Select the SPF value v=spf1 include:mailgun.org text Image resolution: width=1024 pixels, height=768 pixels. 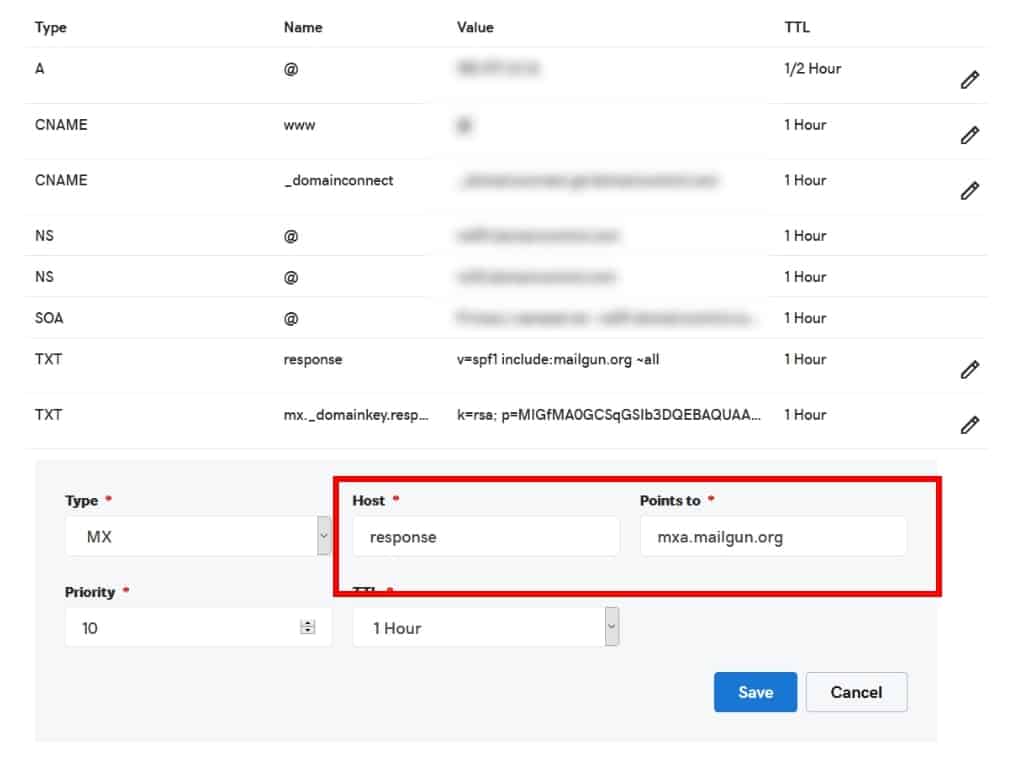coord(558,359)
